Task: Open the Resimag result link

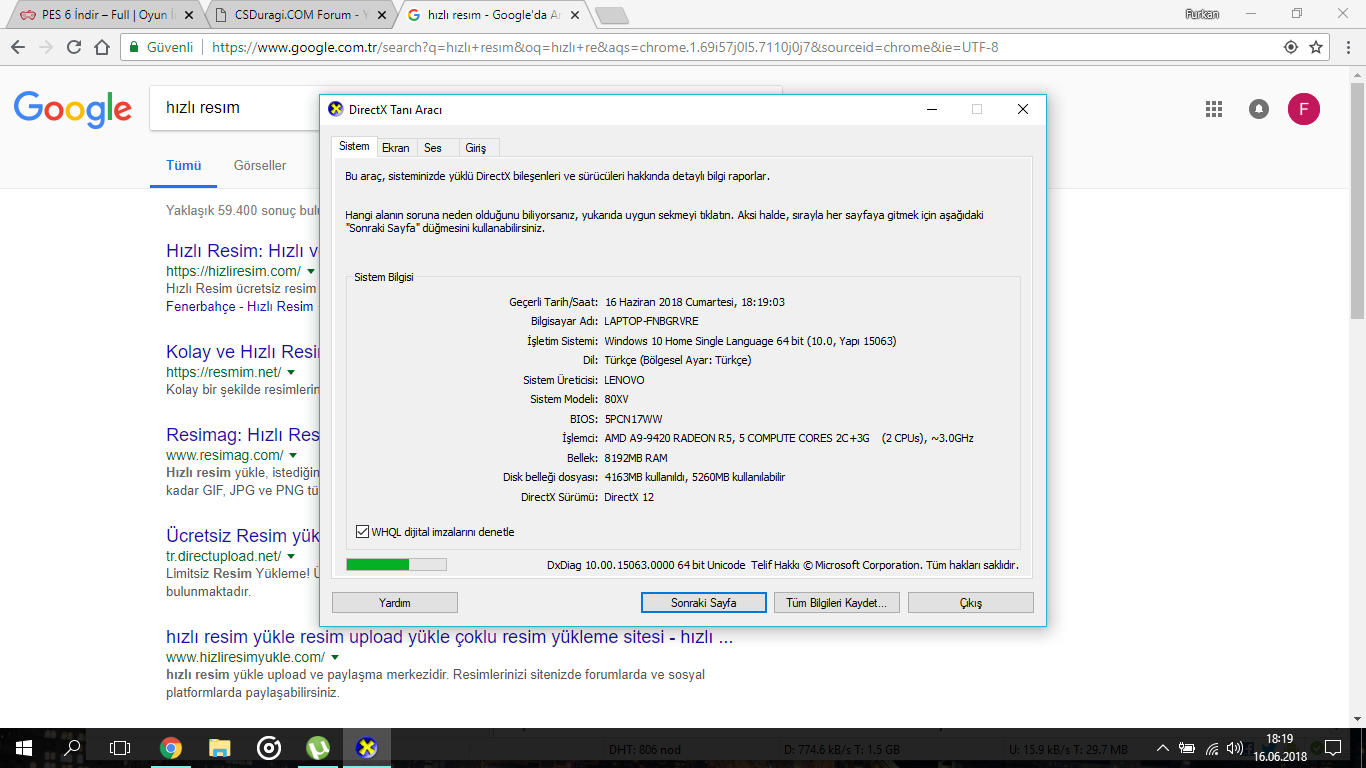Action: (x=242, y=436)
